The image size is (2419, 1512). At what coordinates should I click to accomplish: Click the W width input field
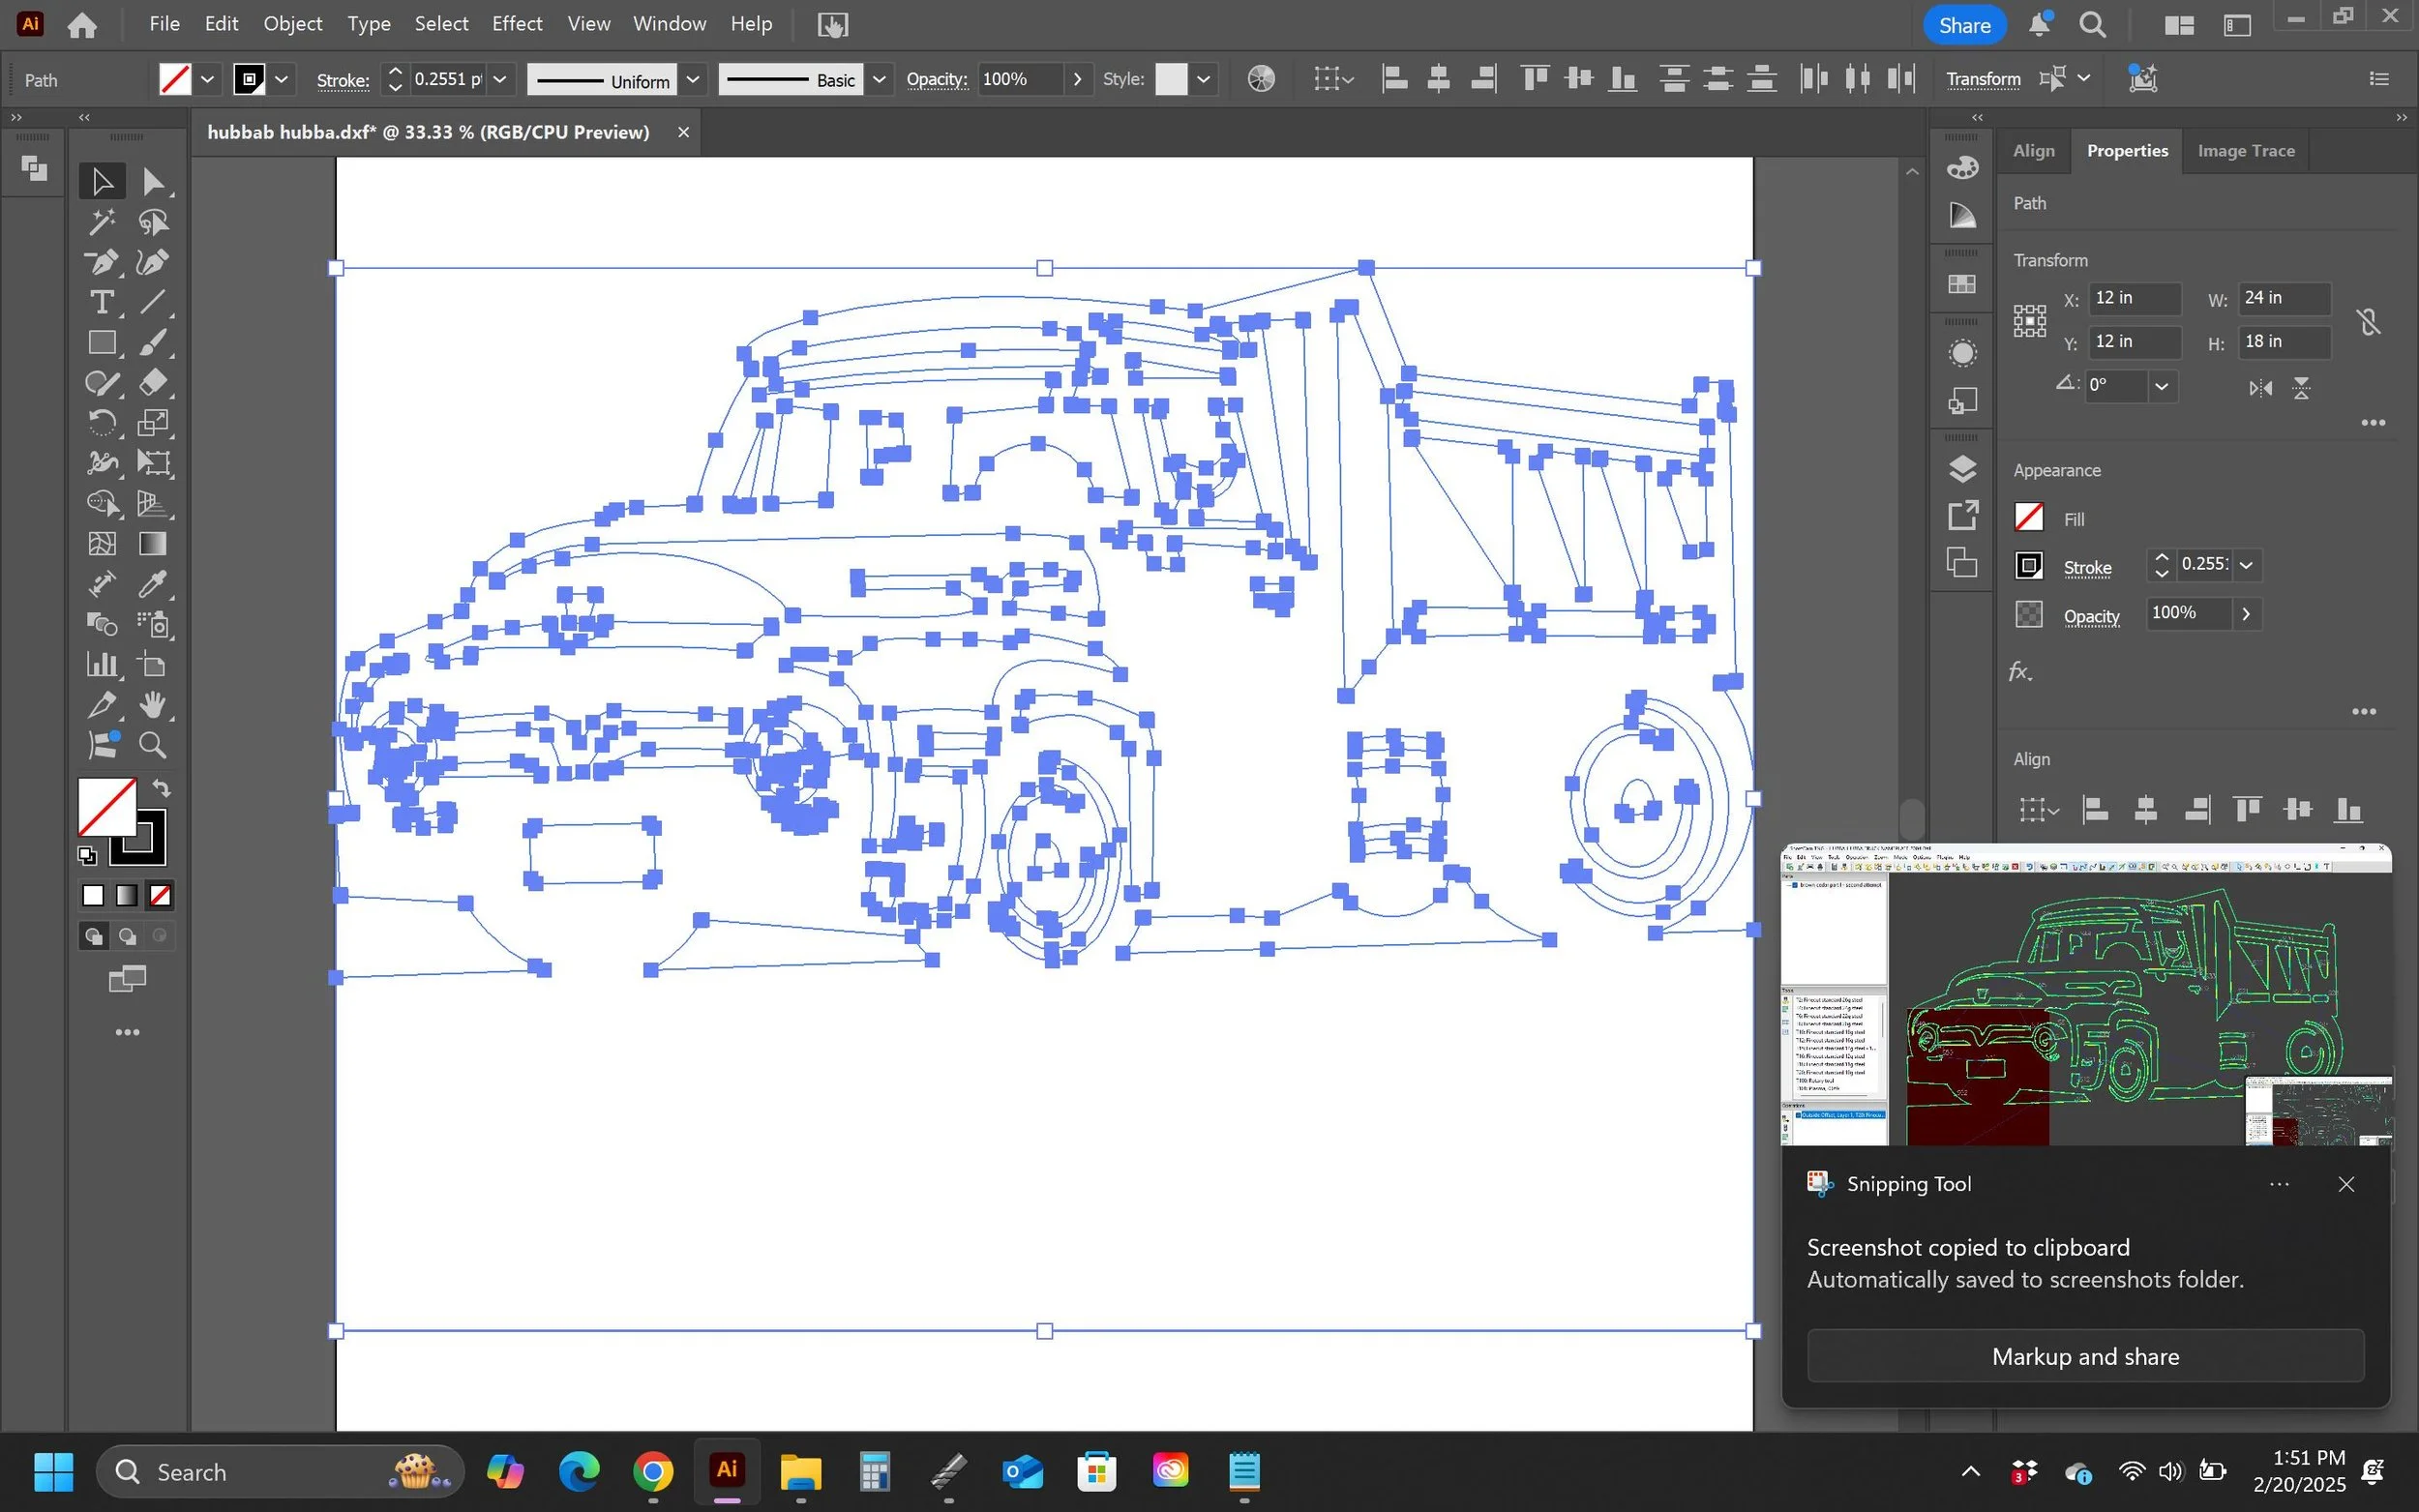pos(2282,298)
